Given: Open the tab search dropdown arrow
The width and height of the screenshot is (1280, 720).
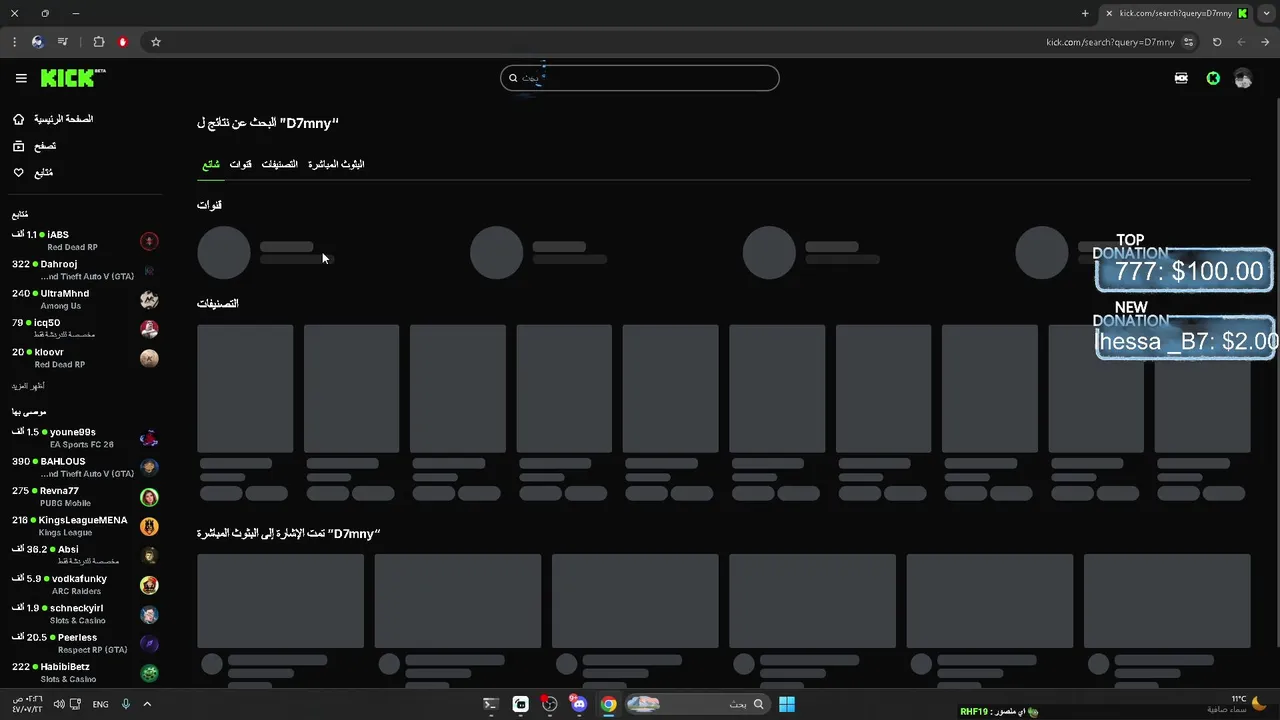Looking at the screenshot, I should 1267,13.
